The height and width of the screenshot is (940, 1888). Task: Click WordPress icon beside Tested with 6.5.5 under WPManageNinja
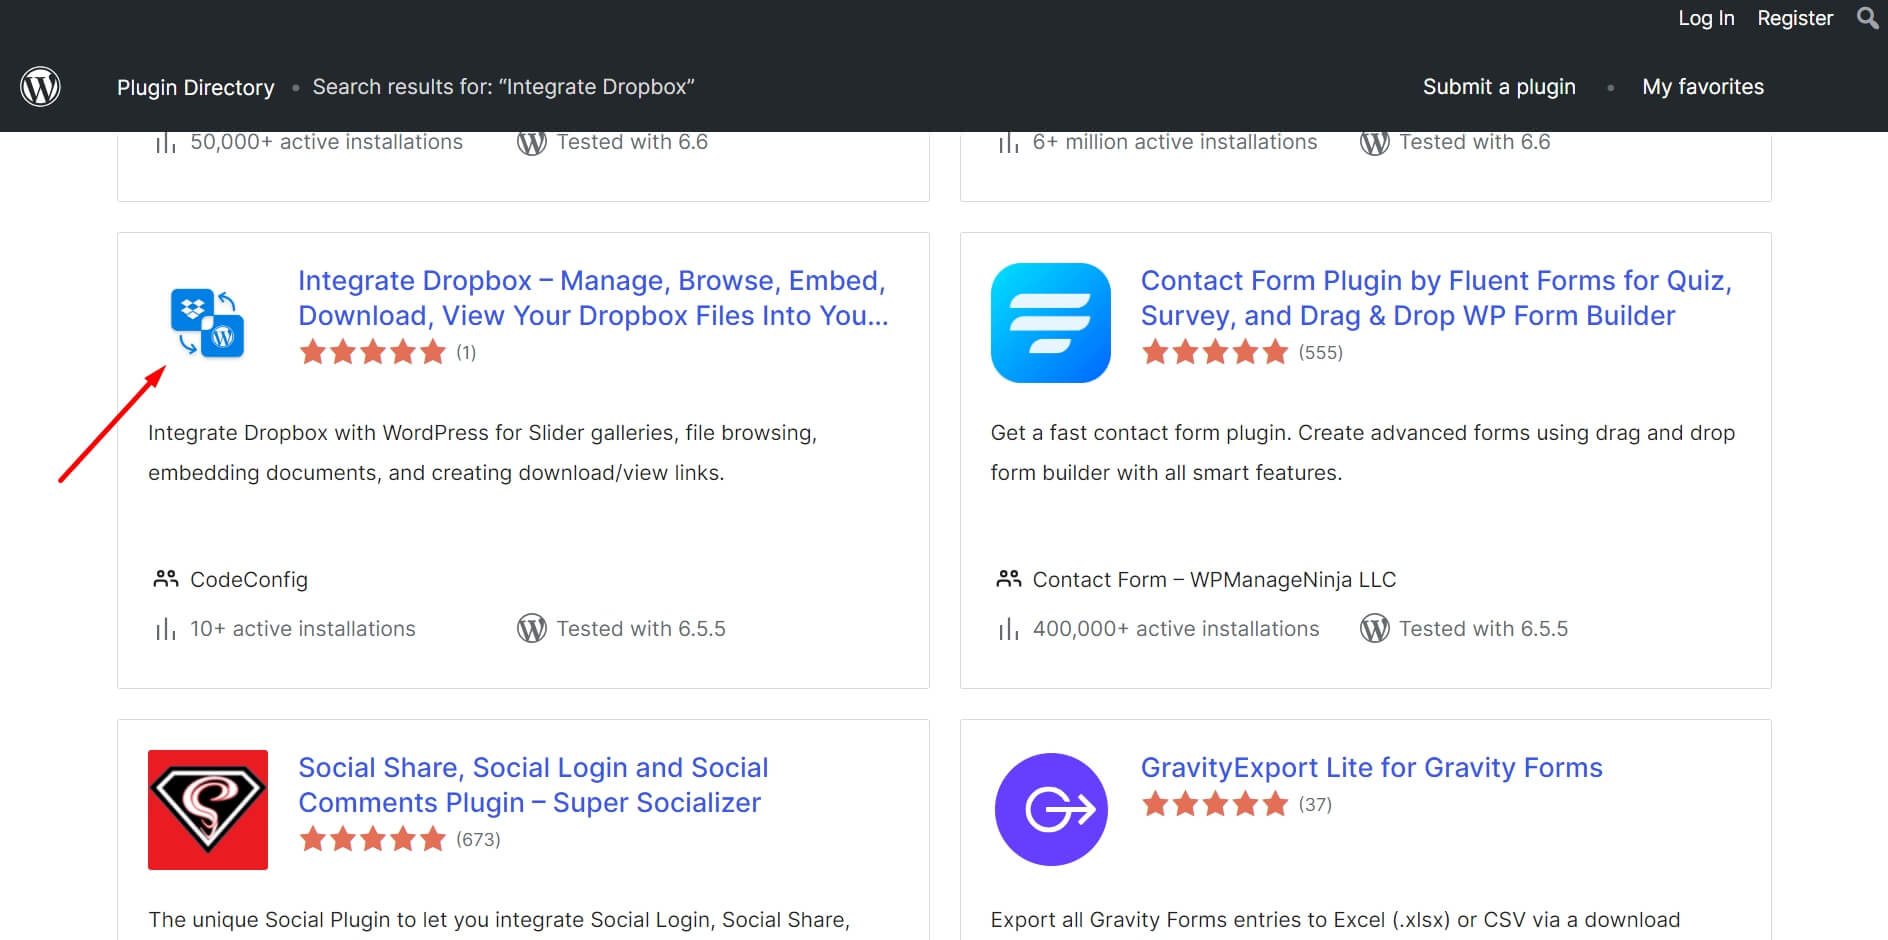tap(1375, 629)
